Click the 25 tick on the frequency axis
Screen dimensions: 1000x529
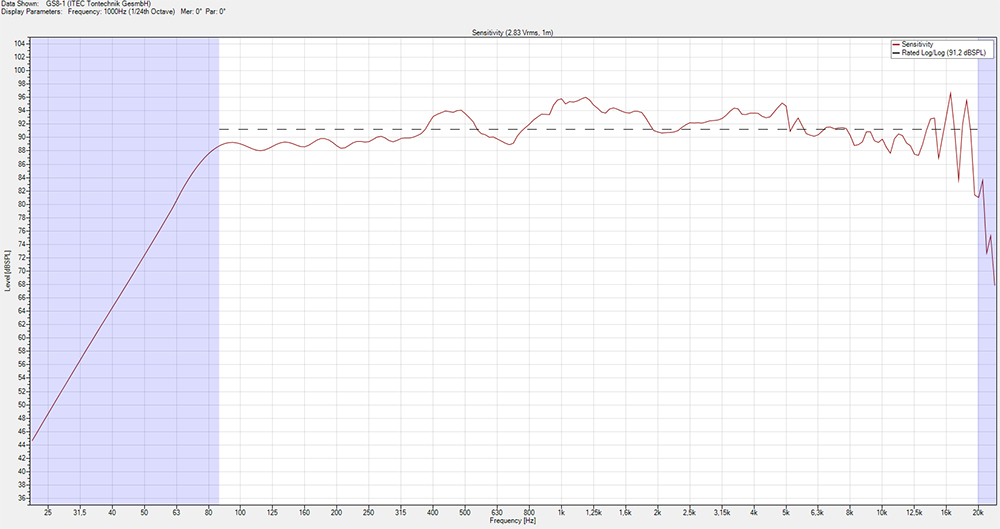(48, 511)
